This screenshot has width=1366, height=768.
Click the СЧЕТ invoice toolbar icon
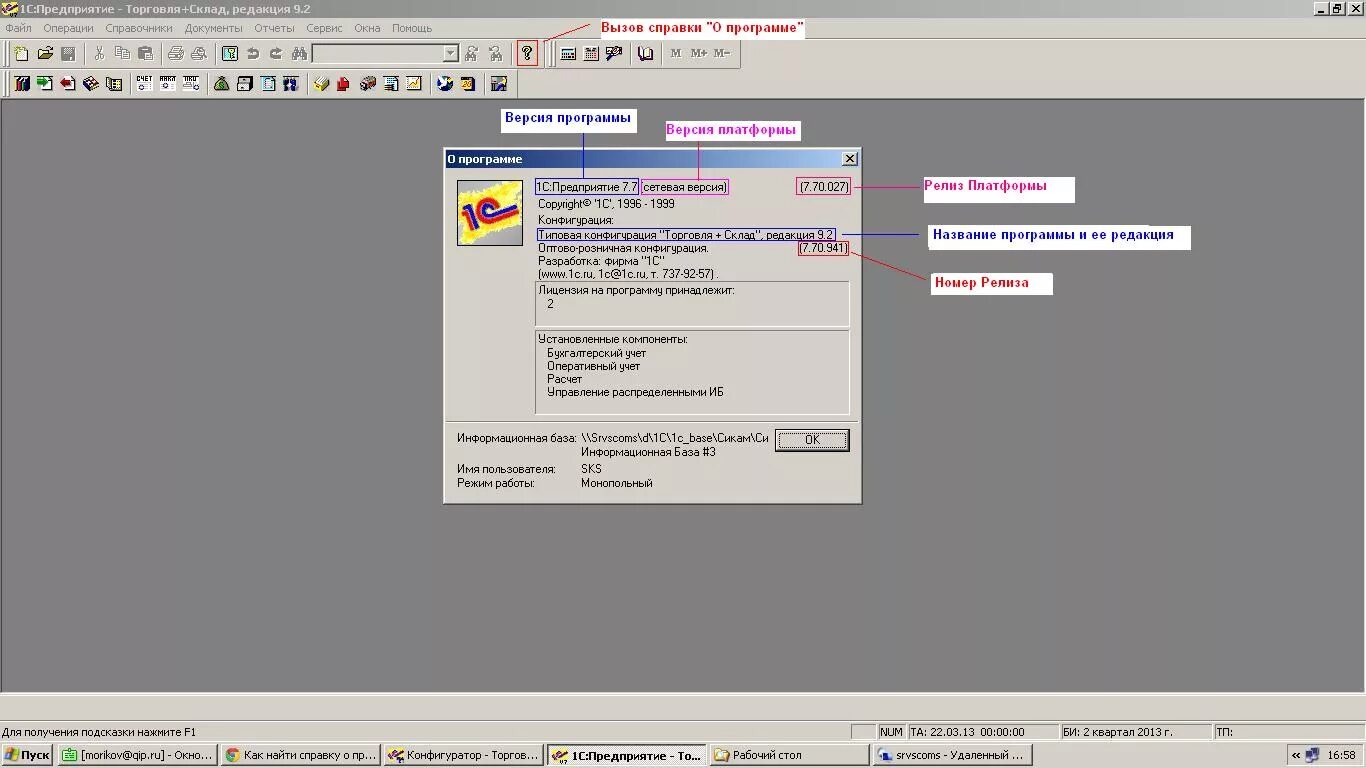click(x=145, y=84)
